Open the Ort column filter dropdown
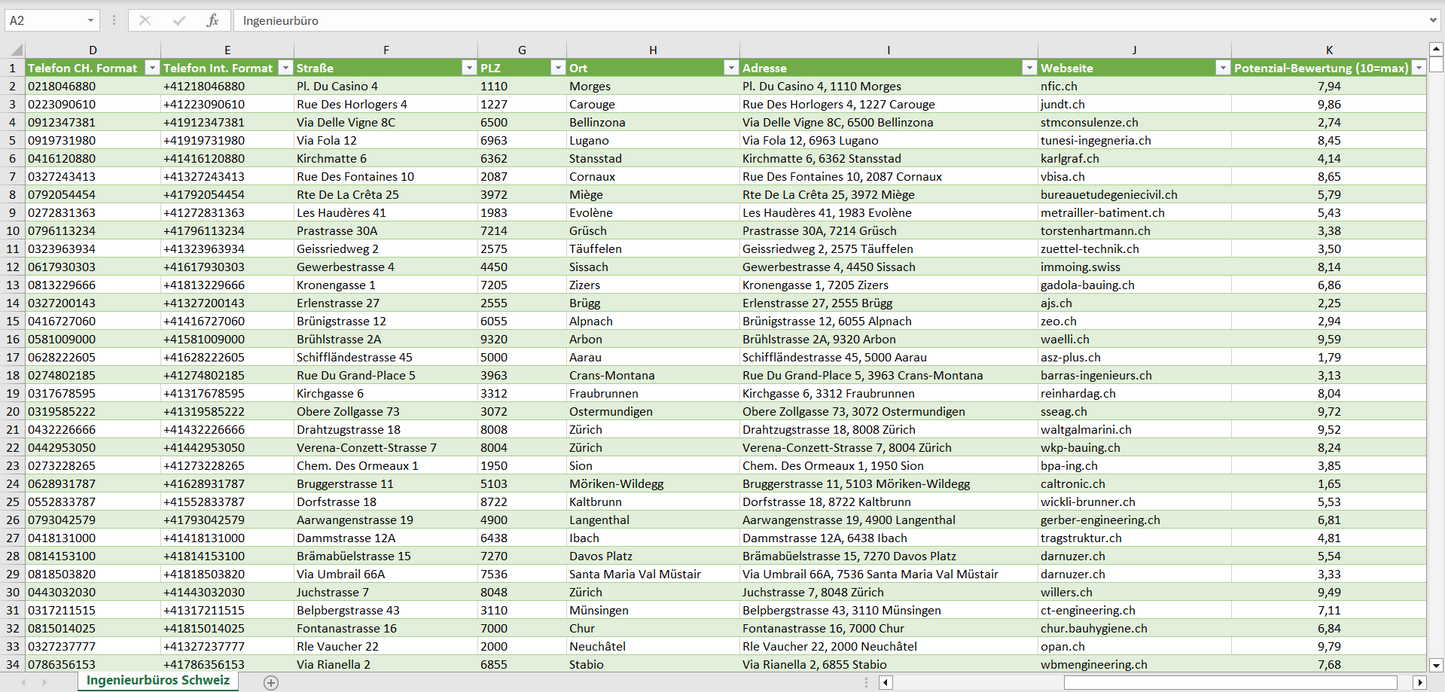The height and width of the screenshot is (692, 1445). 730,68
